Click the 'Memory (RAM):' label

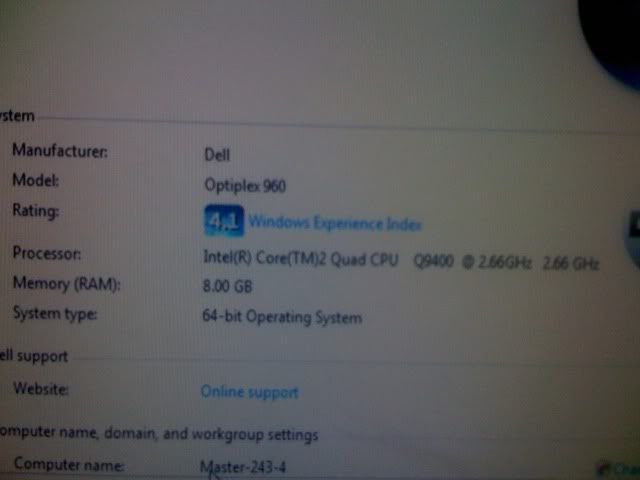[x=67, y=283]
